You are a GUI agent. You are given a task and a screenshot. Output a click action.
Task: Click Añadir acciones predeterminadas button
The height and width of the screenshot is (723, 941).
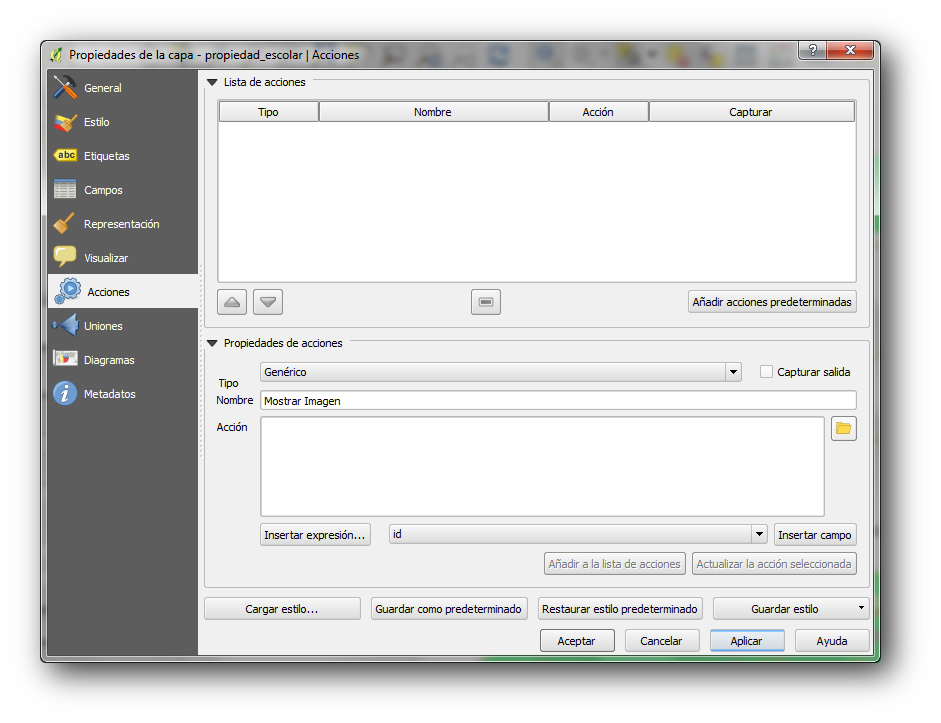[772, 302]
